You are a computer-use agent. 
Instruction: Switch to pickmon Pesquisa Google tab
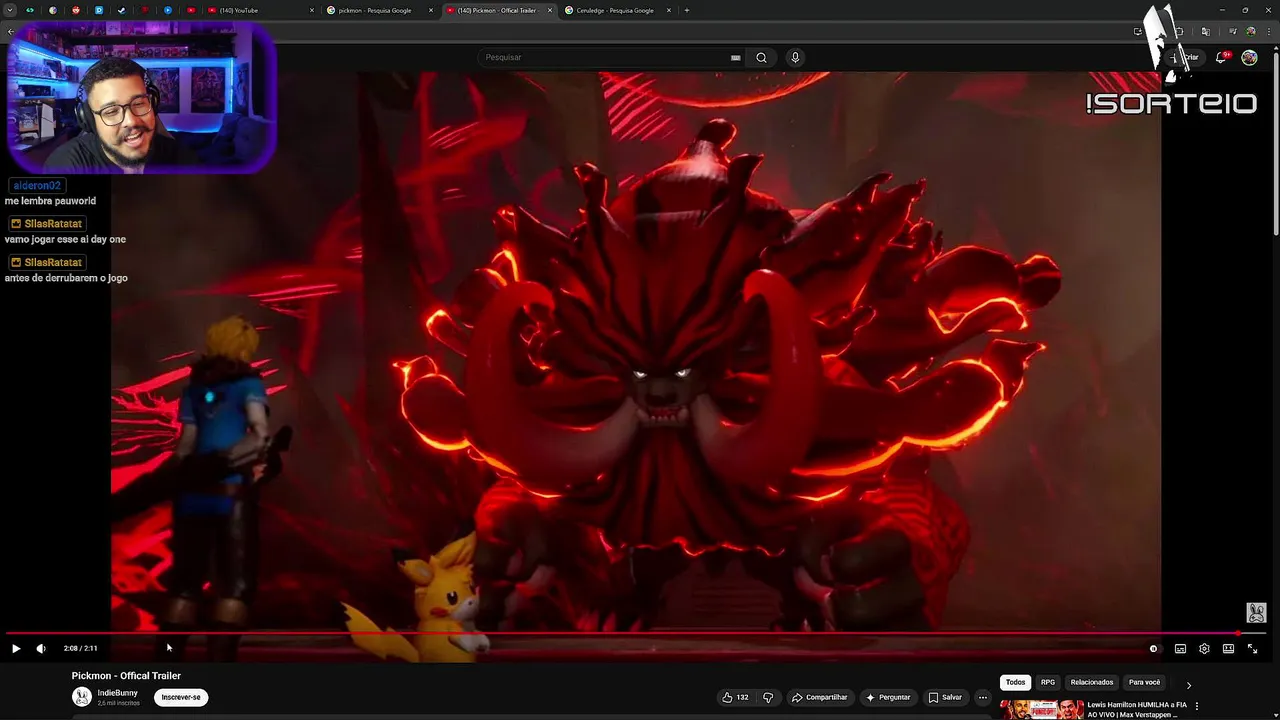375,10
